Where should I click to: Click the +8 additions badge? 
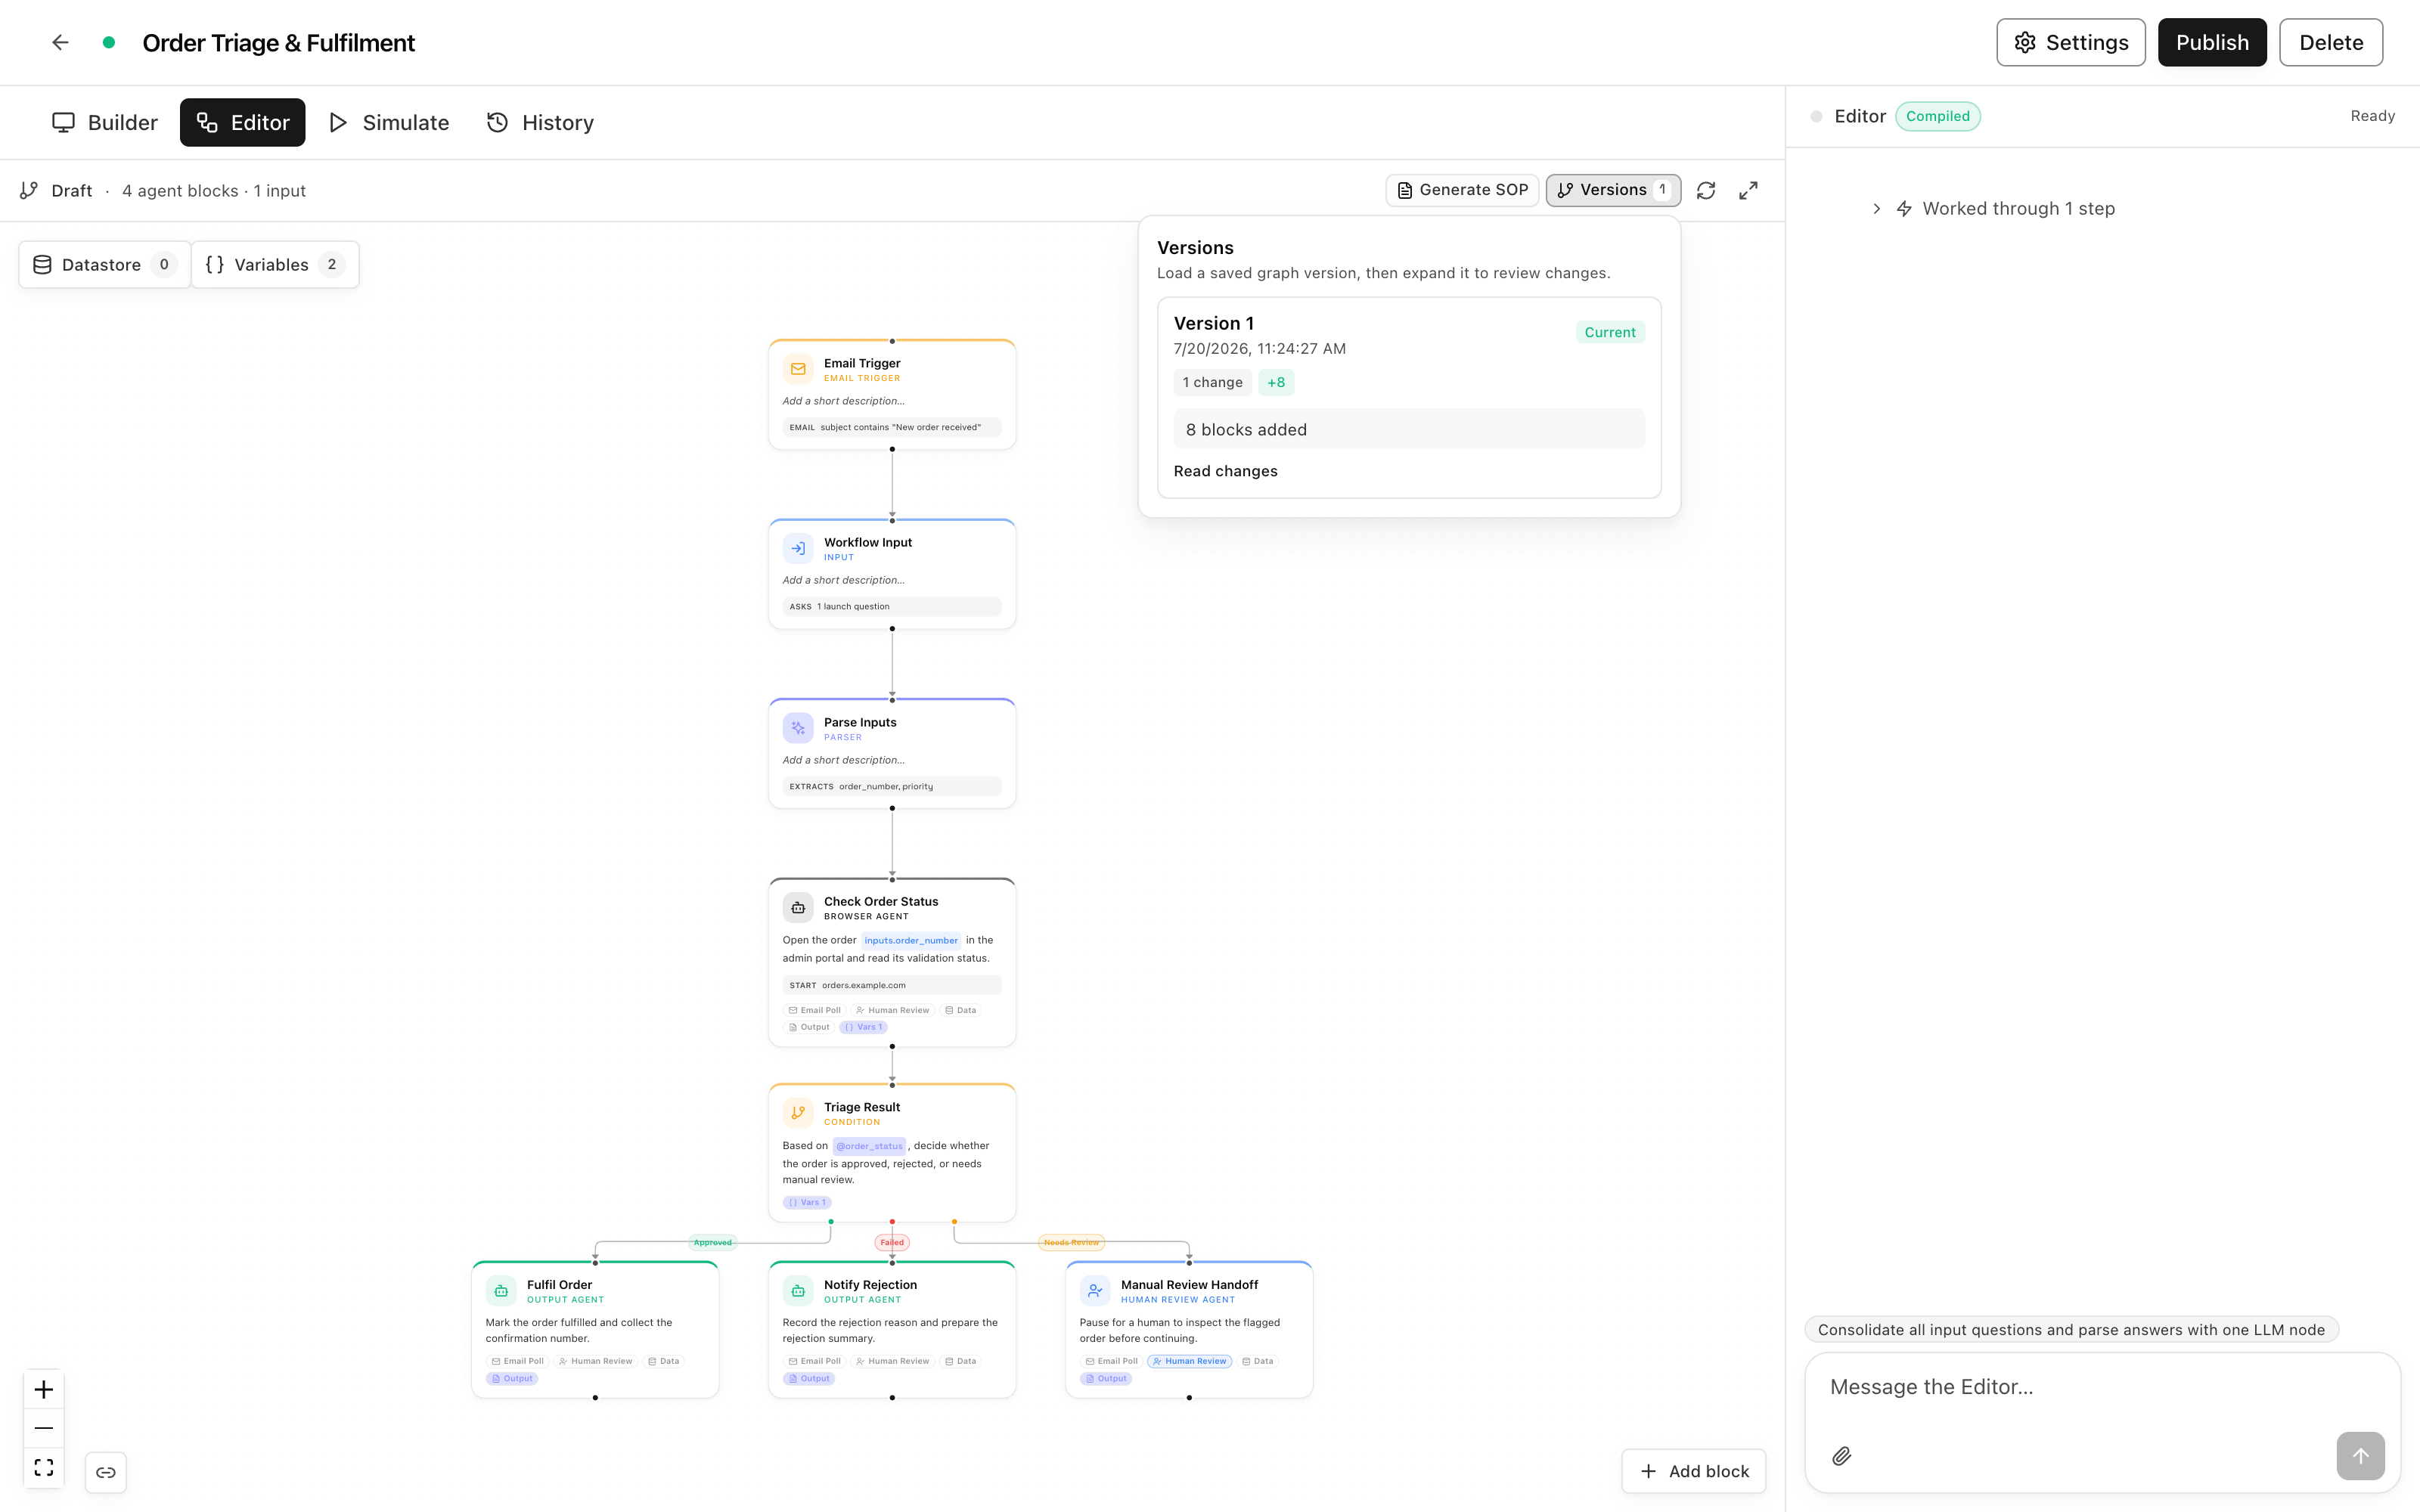(x=1275, y=382)
